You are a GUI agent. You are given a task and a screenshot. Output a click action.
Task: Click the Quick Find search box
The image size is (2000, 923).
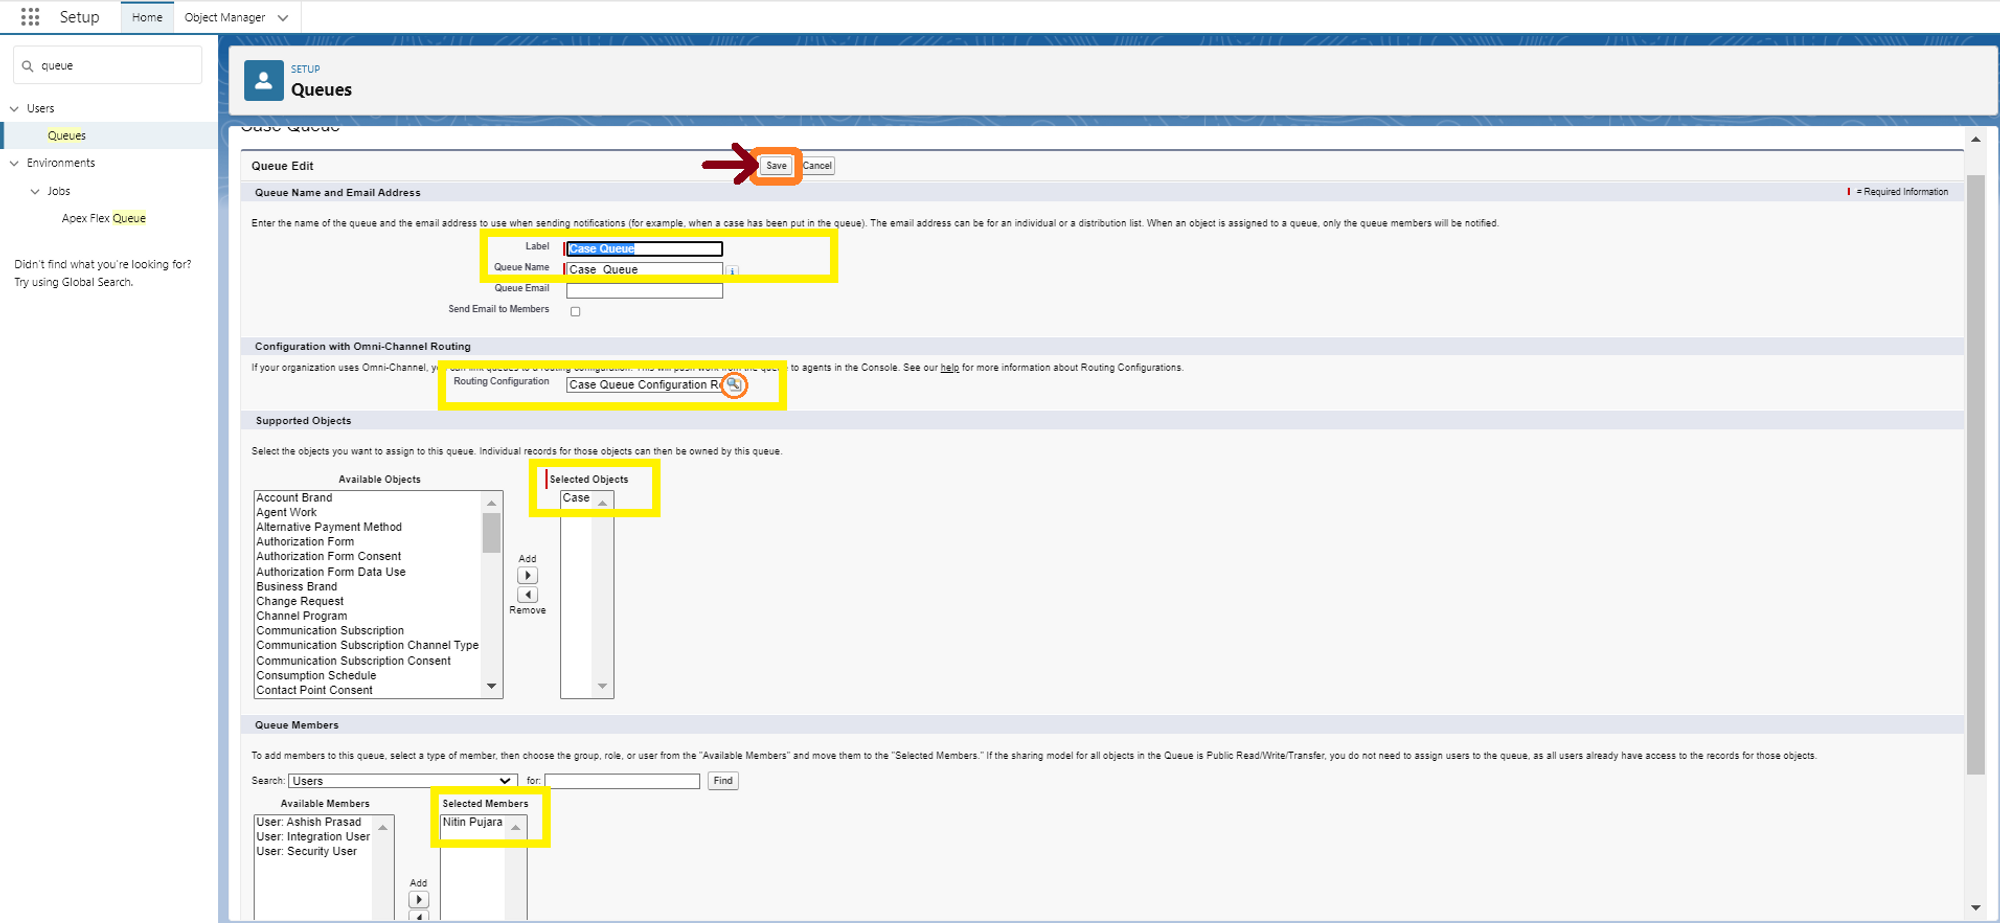click(108, 65)
